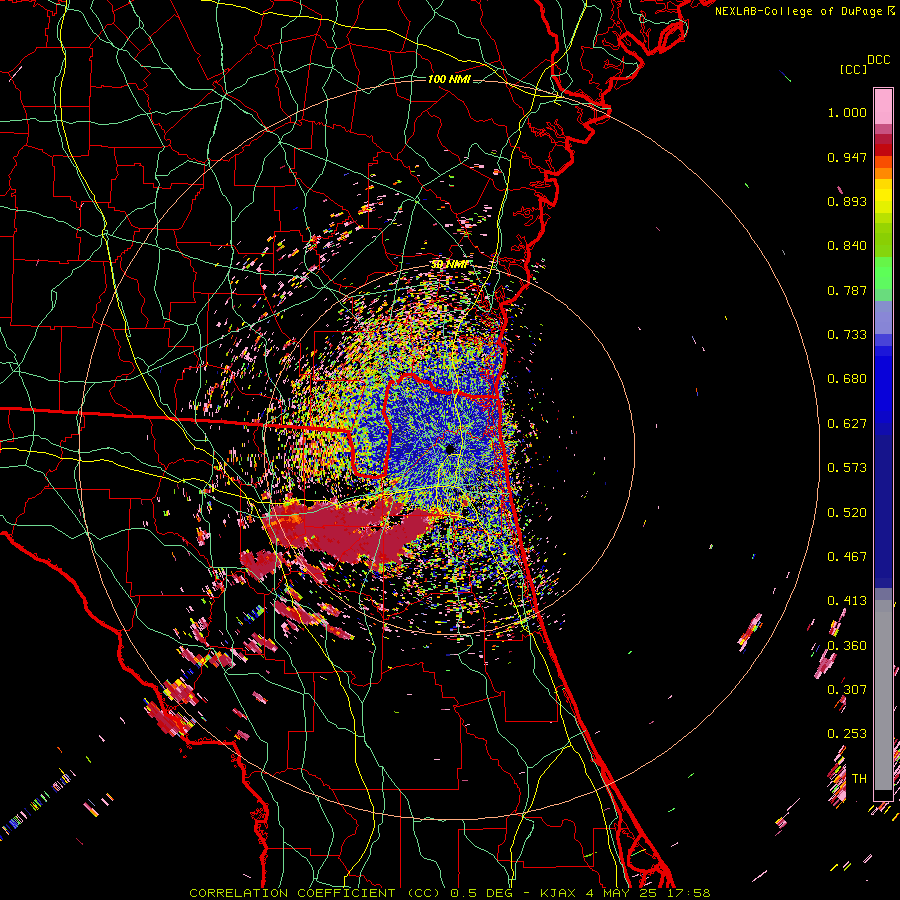Click the 0.467 value on the color scale
The height and width of the screenshot is (900, 900).
[x=847, y=557]
